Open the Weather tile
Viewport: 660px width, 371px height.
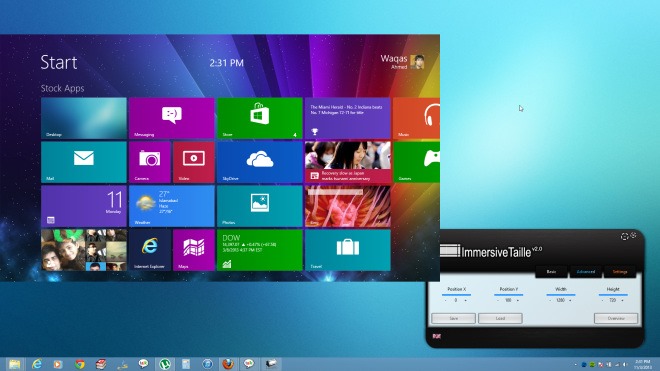click(x=172, y=206)
